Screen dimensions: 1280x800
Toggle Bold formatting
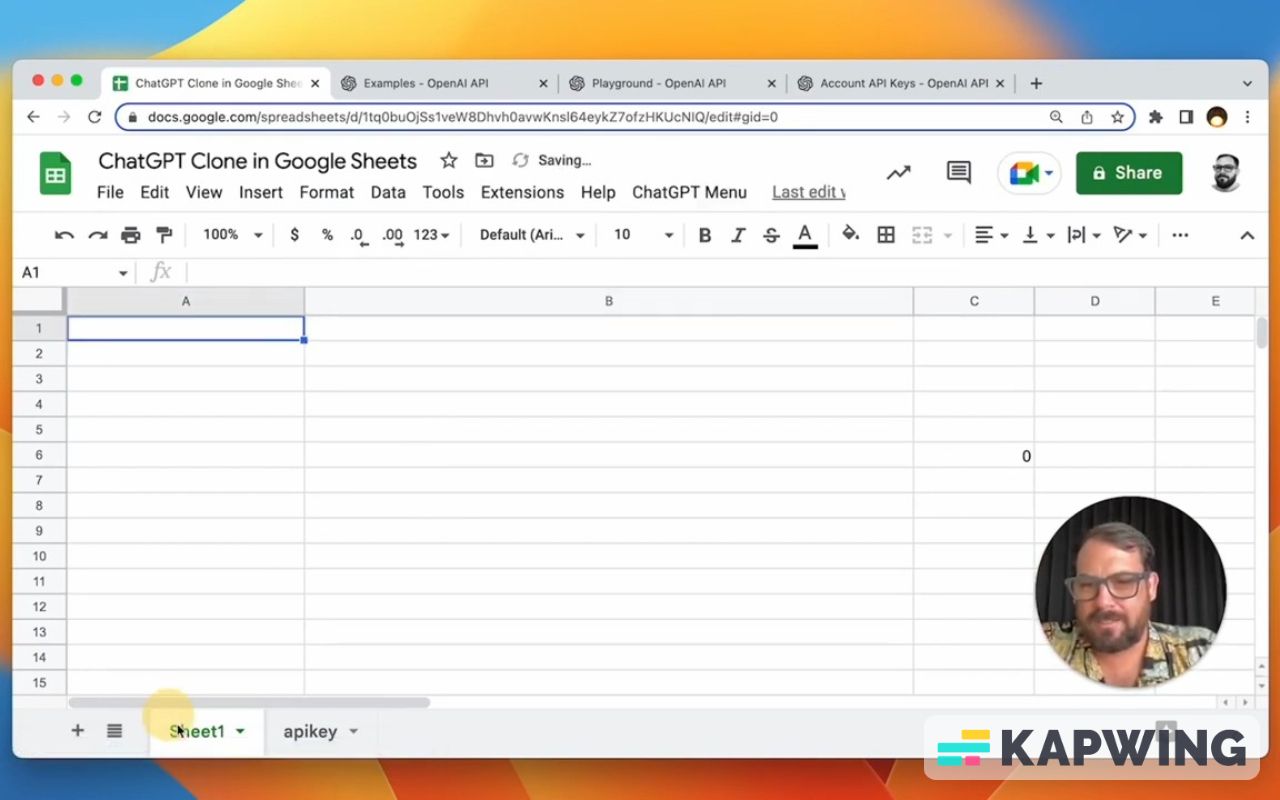705,235
